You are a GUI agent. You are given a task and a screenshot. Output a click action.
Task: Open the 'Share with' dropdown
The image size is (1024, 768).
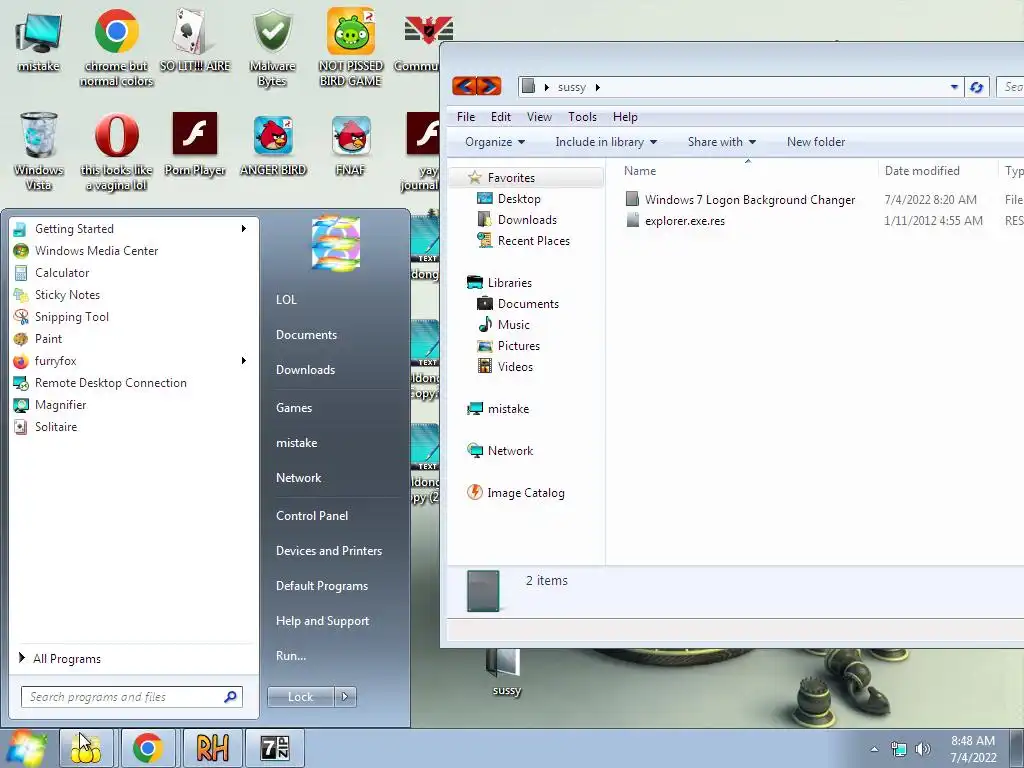pos(721,142)
